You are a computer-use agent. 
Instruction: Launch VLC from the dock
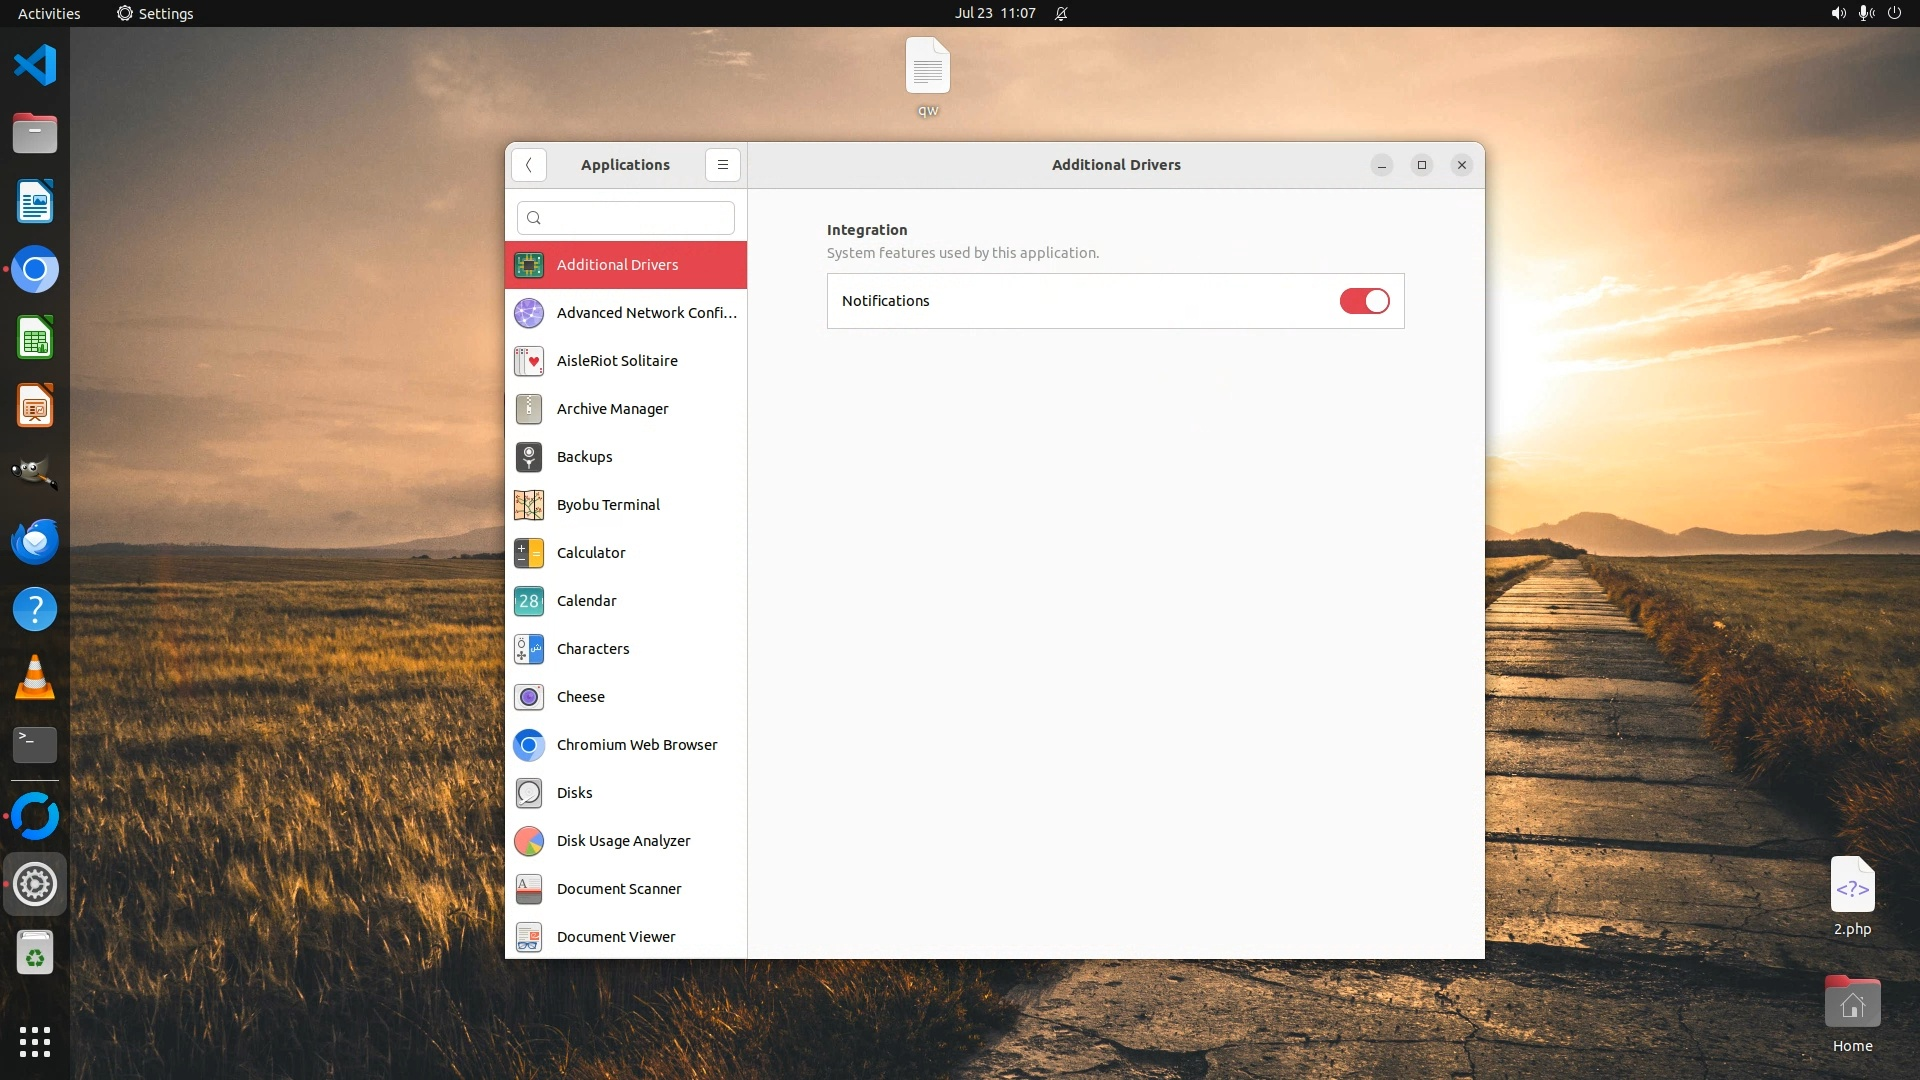pyautogui.click(x=35, y=677)
